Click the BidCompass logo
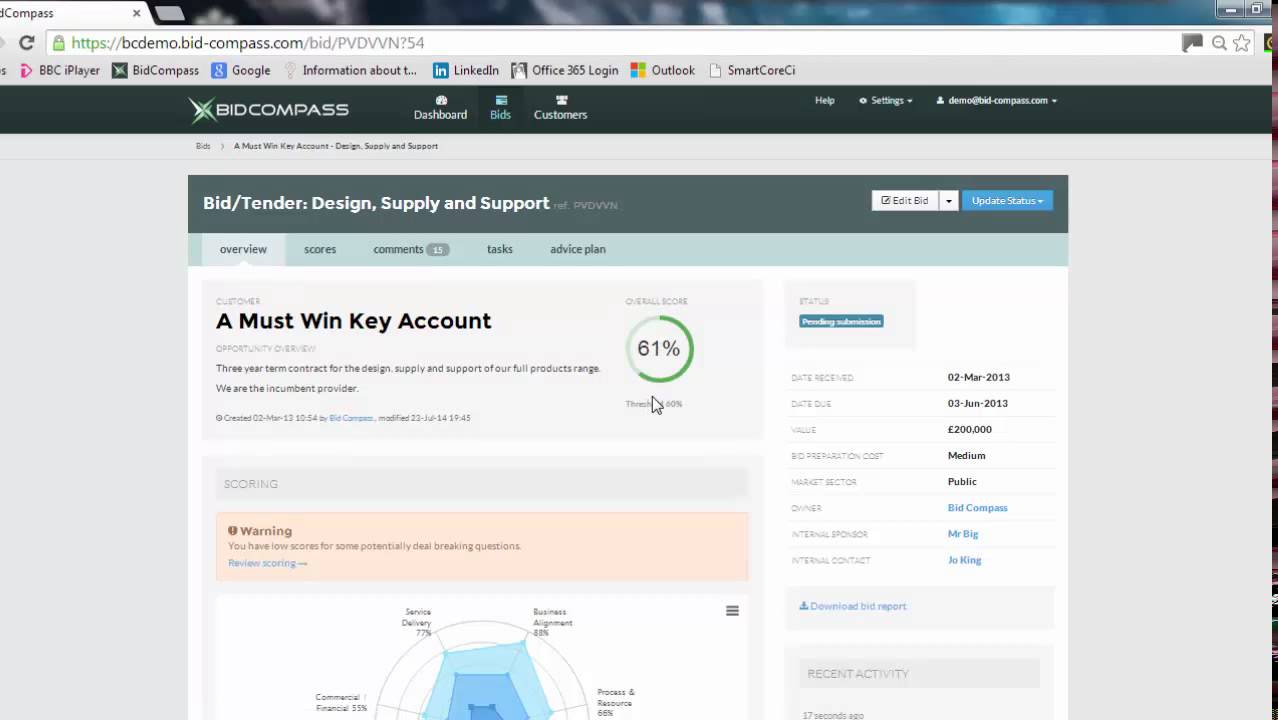 click(x=269, y=110)
